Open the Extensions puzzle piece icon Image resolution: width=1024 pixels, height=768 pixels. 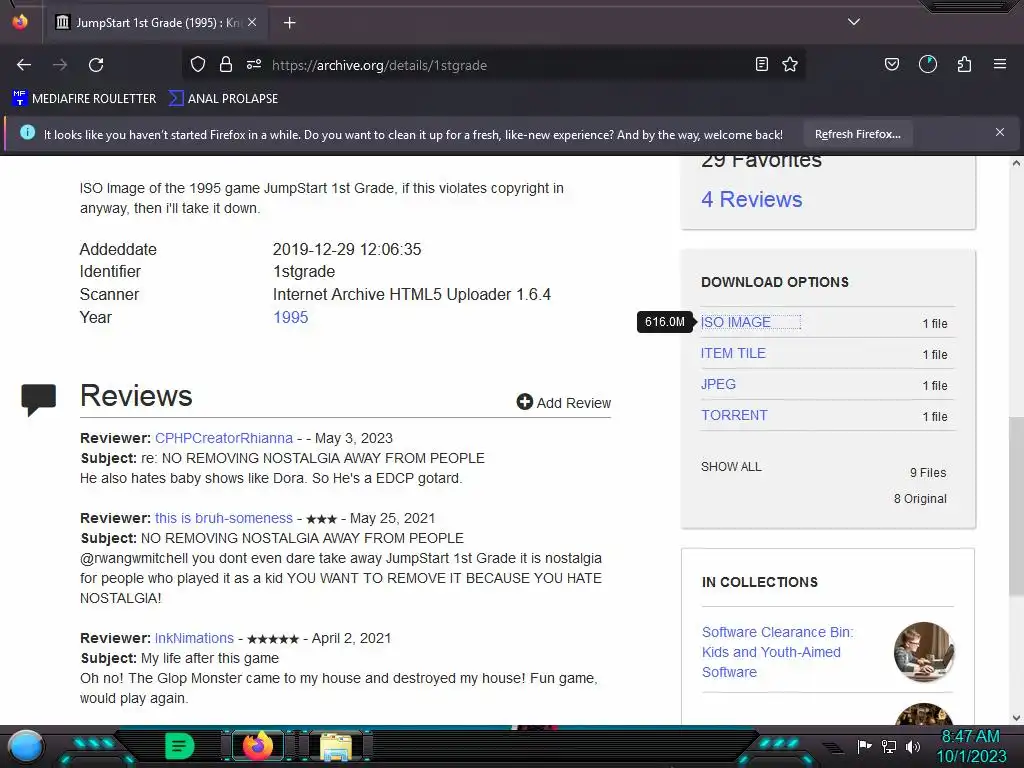pyautogui.click(x=964, y=64)
